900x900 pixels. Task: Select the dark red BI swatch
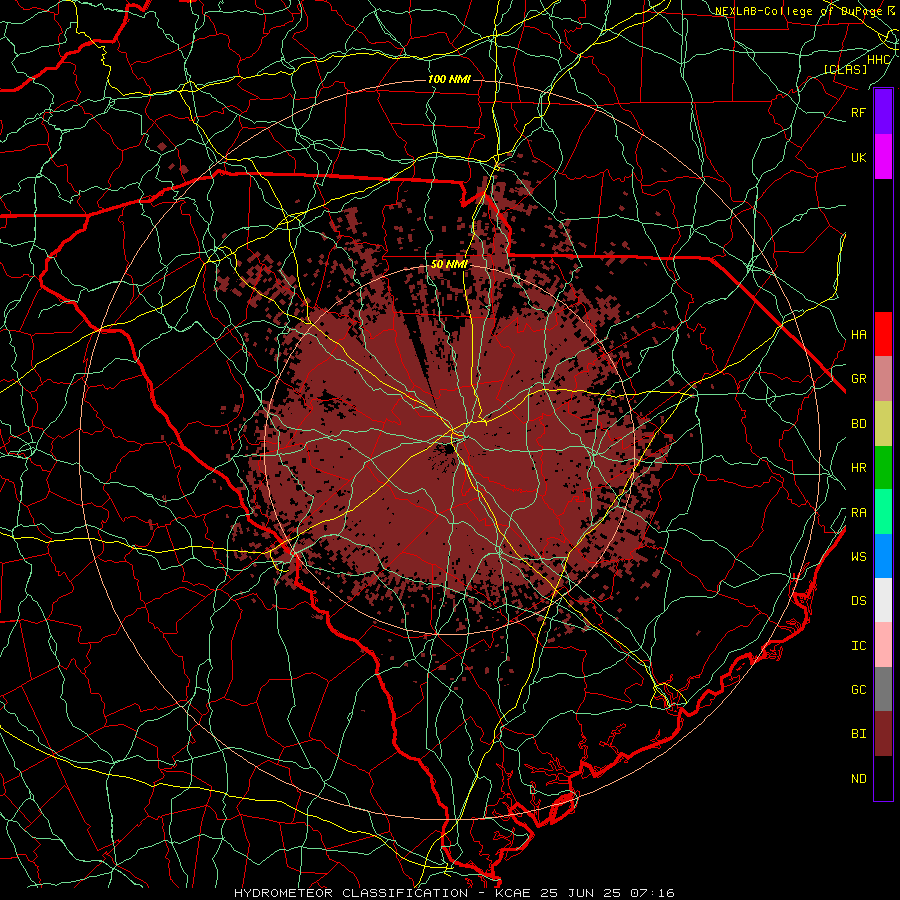pos(883,734)
